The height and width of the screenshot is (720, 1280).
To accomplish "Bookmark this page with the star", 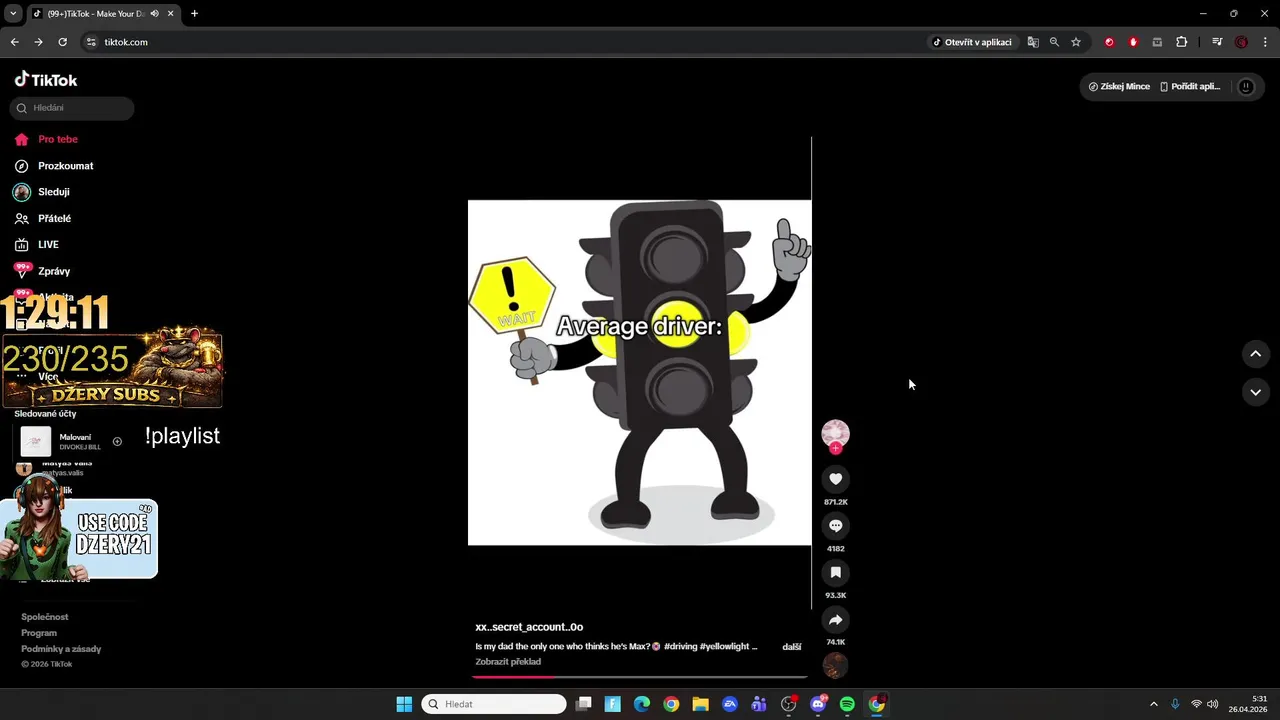I will point(1076,42).
